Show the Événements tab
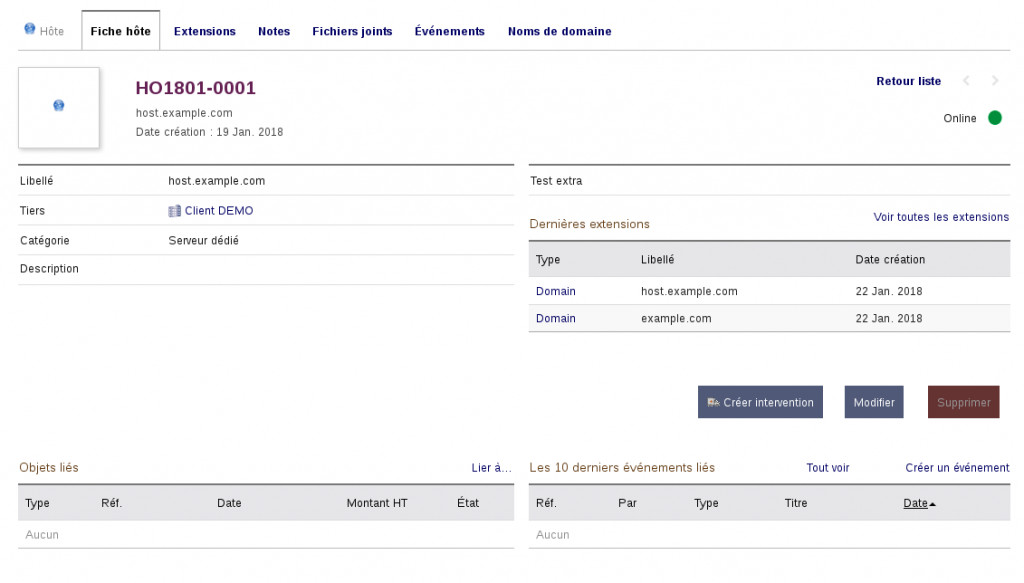Image resolution: width=1024 pixels, height=583 pixels. click(x=450, y=31)
